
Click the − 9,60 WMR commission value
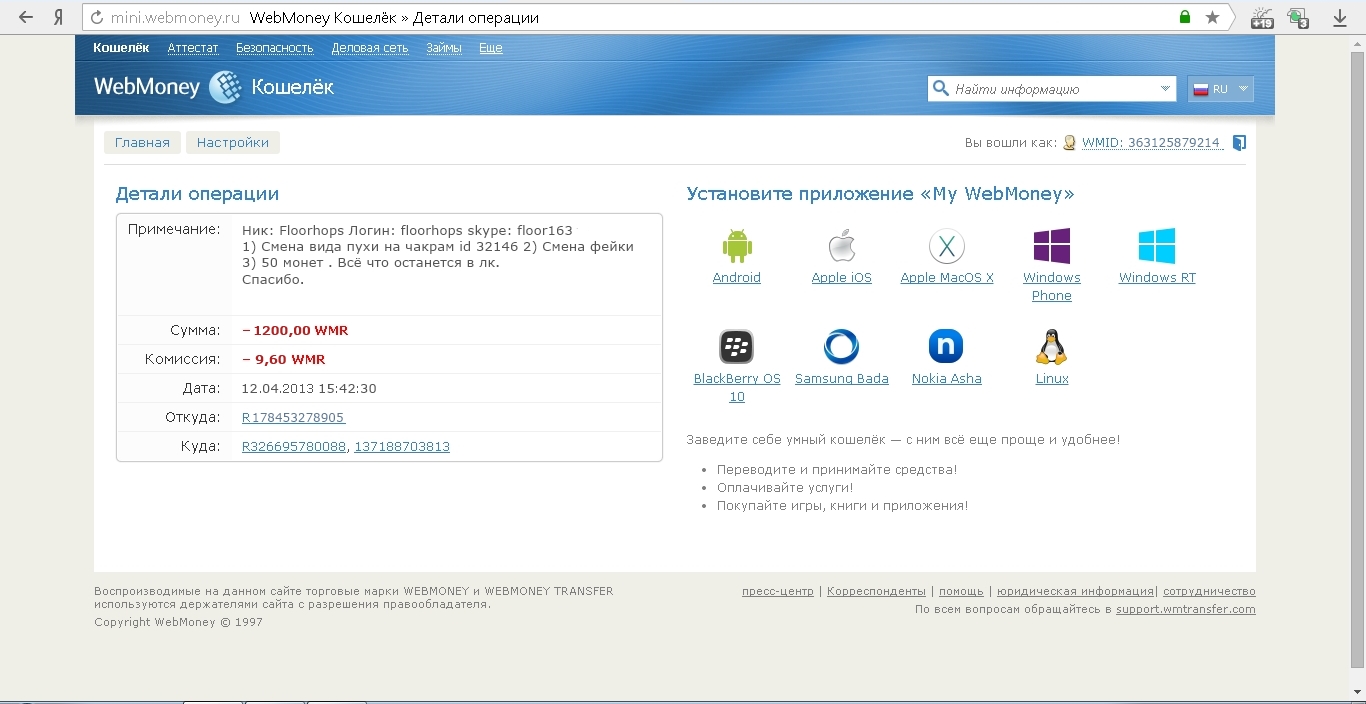coord(284,359)
